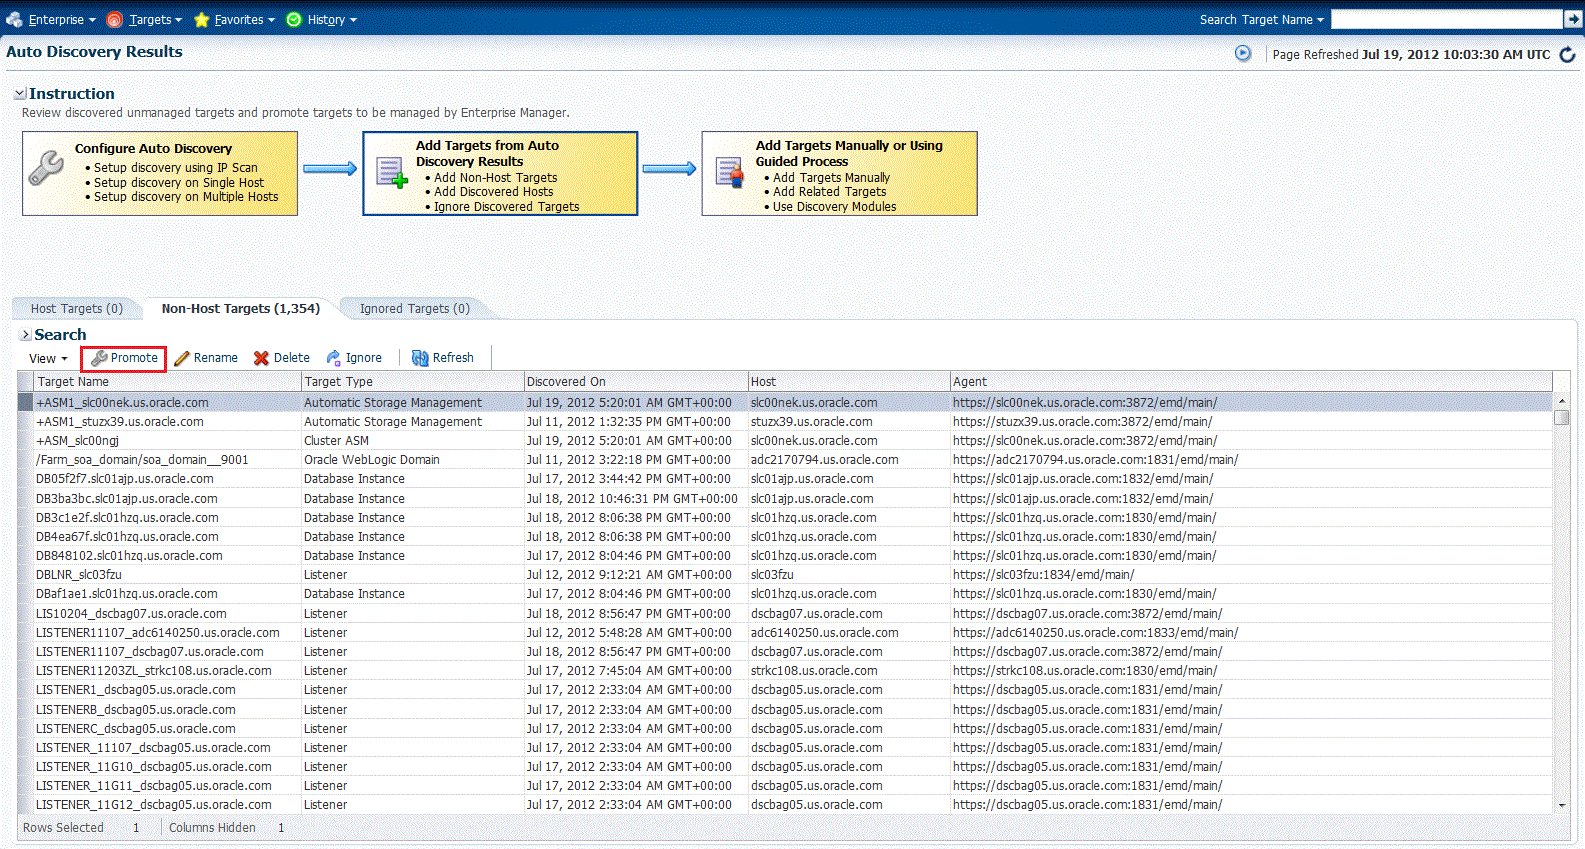The height and width of the screenshot is (849, 1585).
Task: Click the vertical scrollbar thumb
Action: tap(1561, 417)
